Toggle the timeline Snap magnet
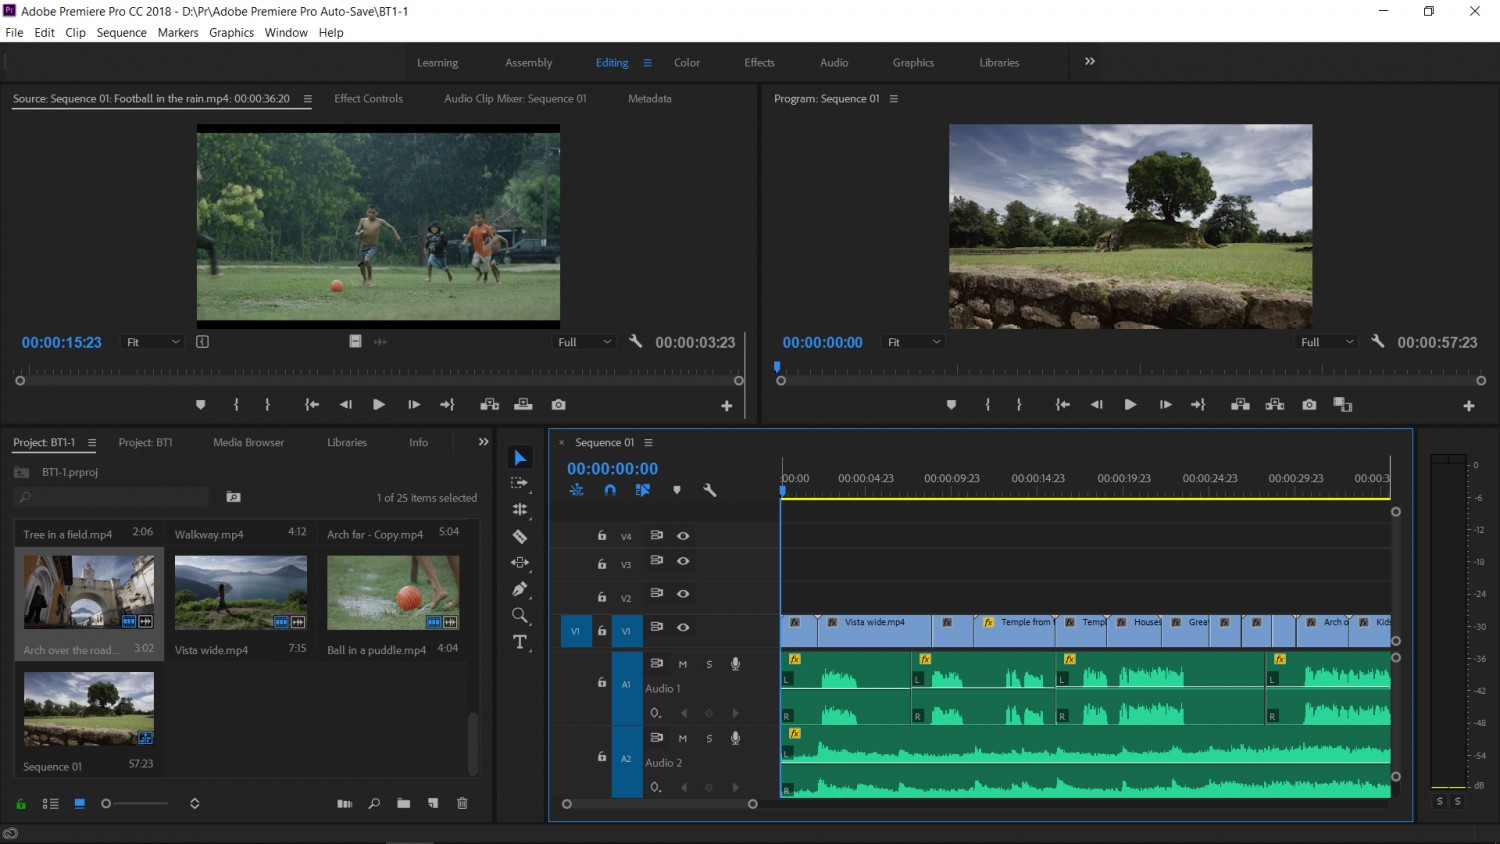Screen dimensions: 1500x844 point(610,490)
